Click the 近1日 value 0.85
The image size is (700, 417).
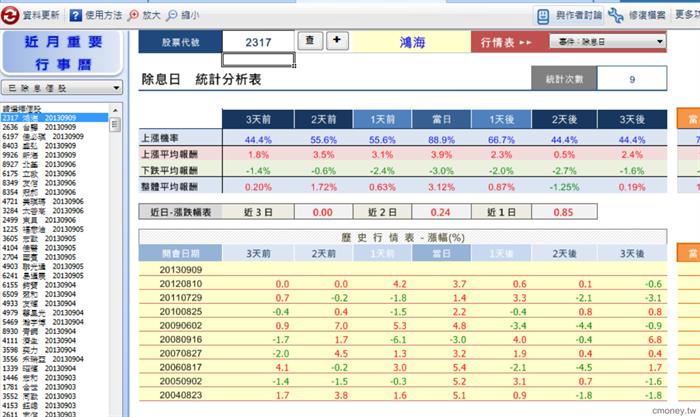click(x=564, y=213)
